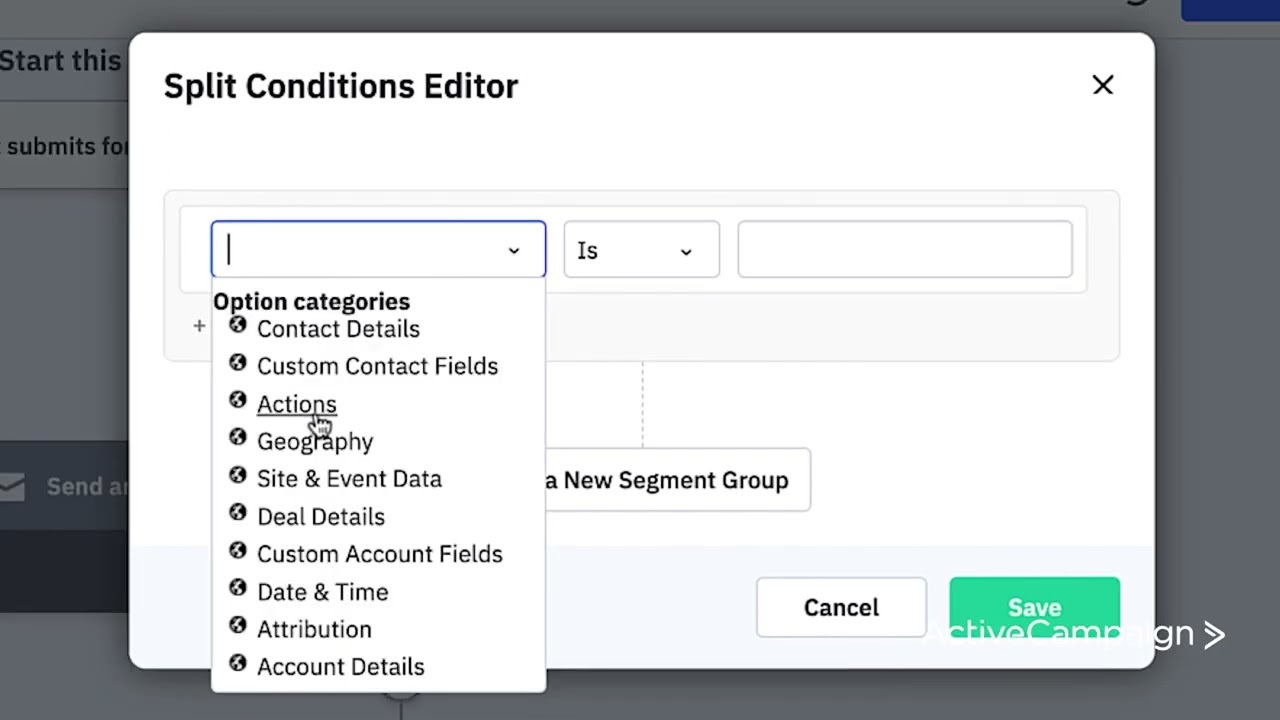Click the icon next to Custom Contact Fields
1280x720 pixels.
[238, 363]
